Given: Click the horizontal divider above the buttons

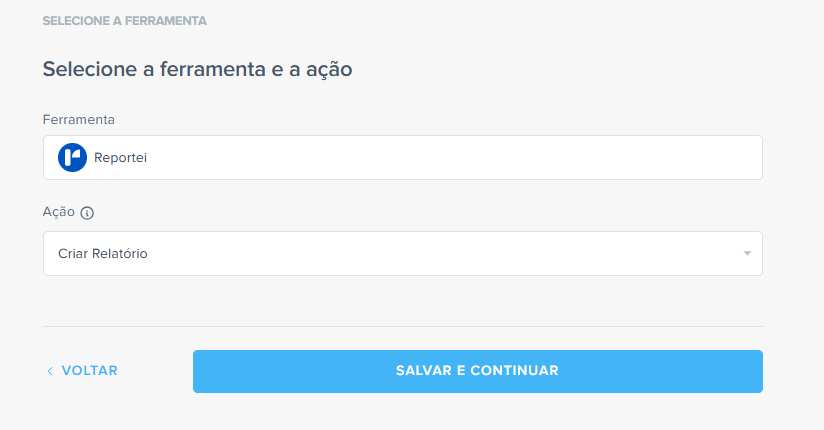Looking at the screenshot, I should [402, 326].
